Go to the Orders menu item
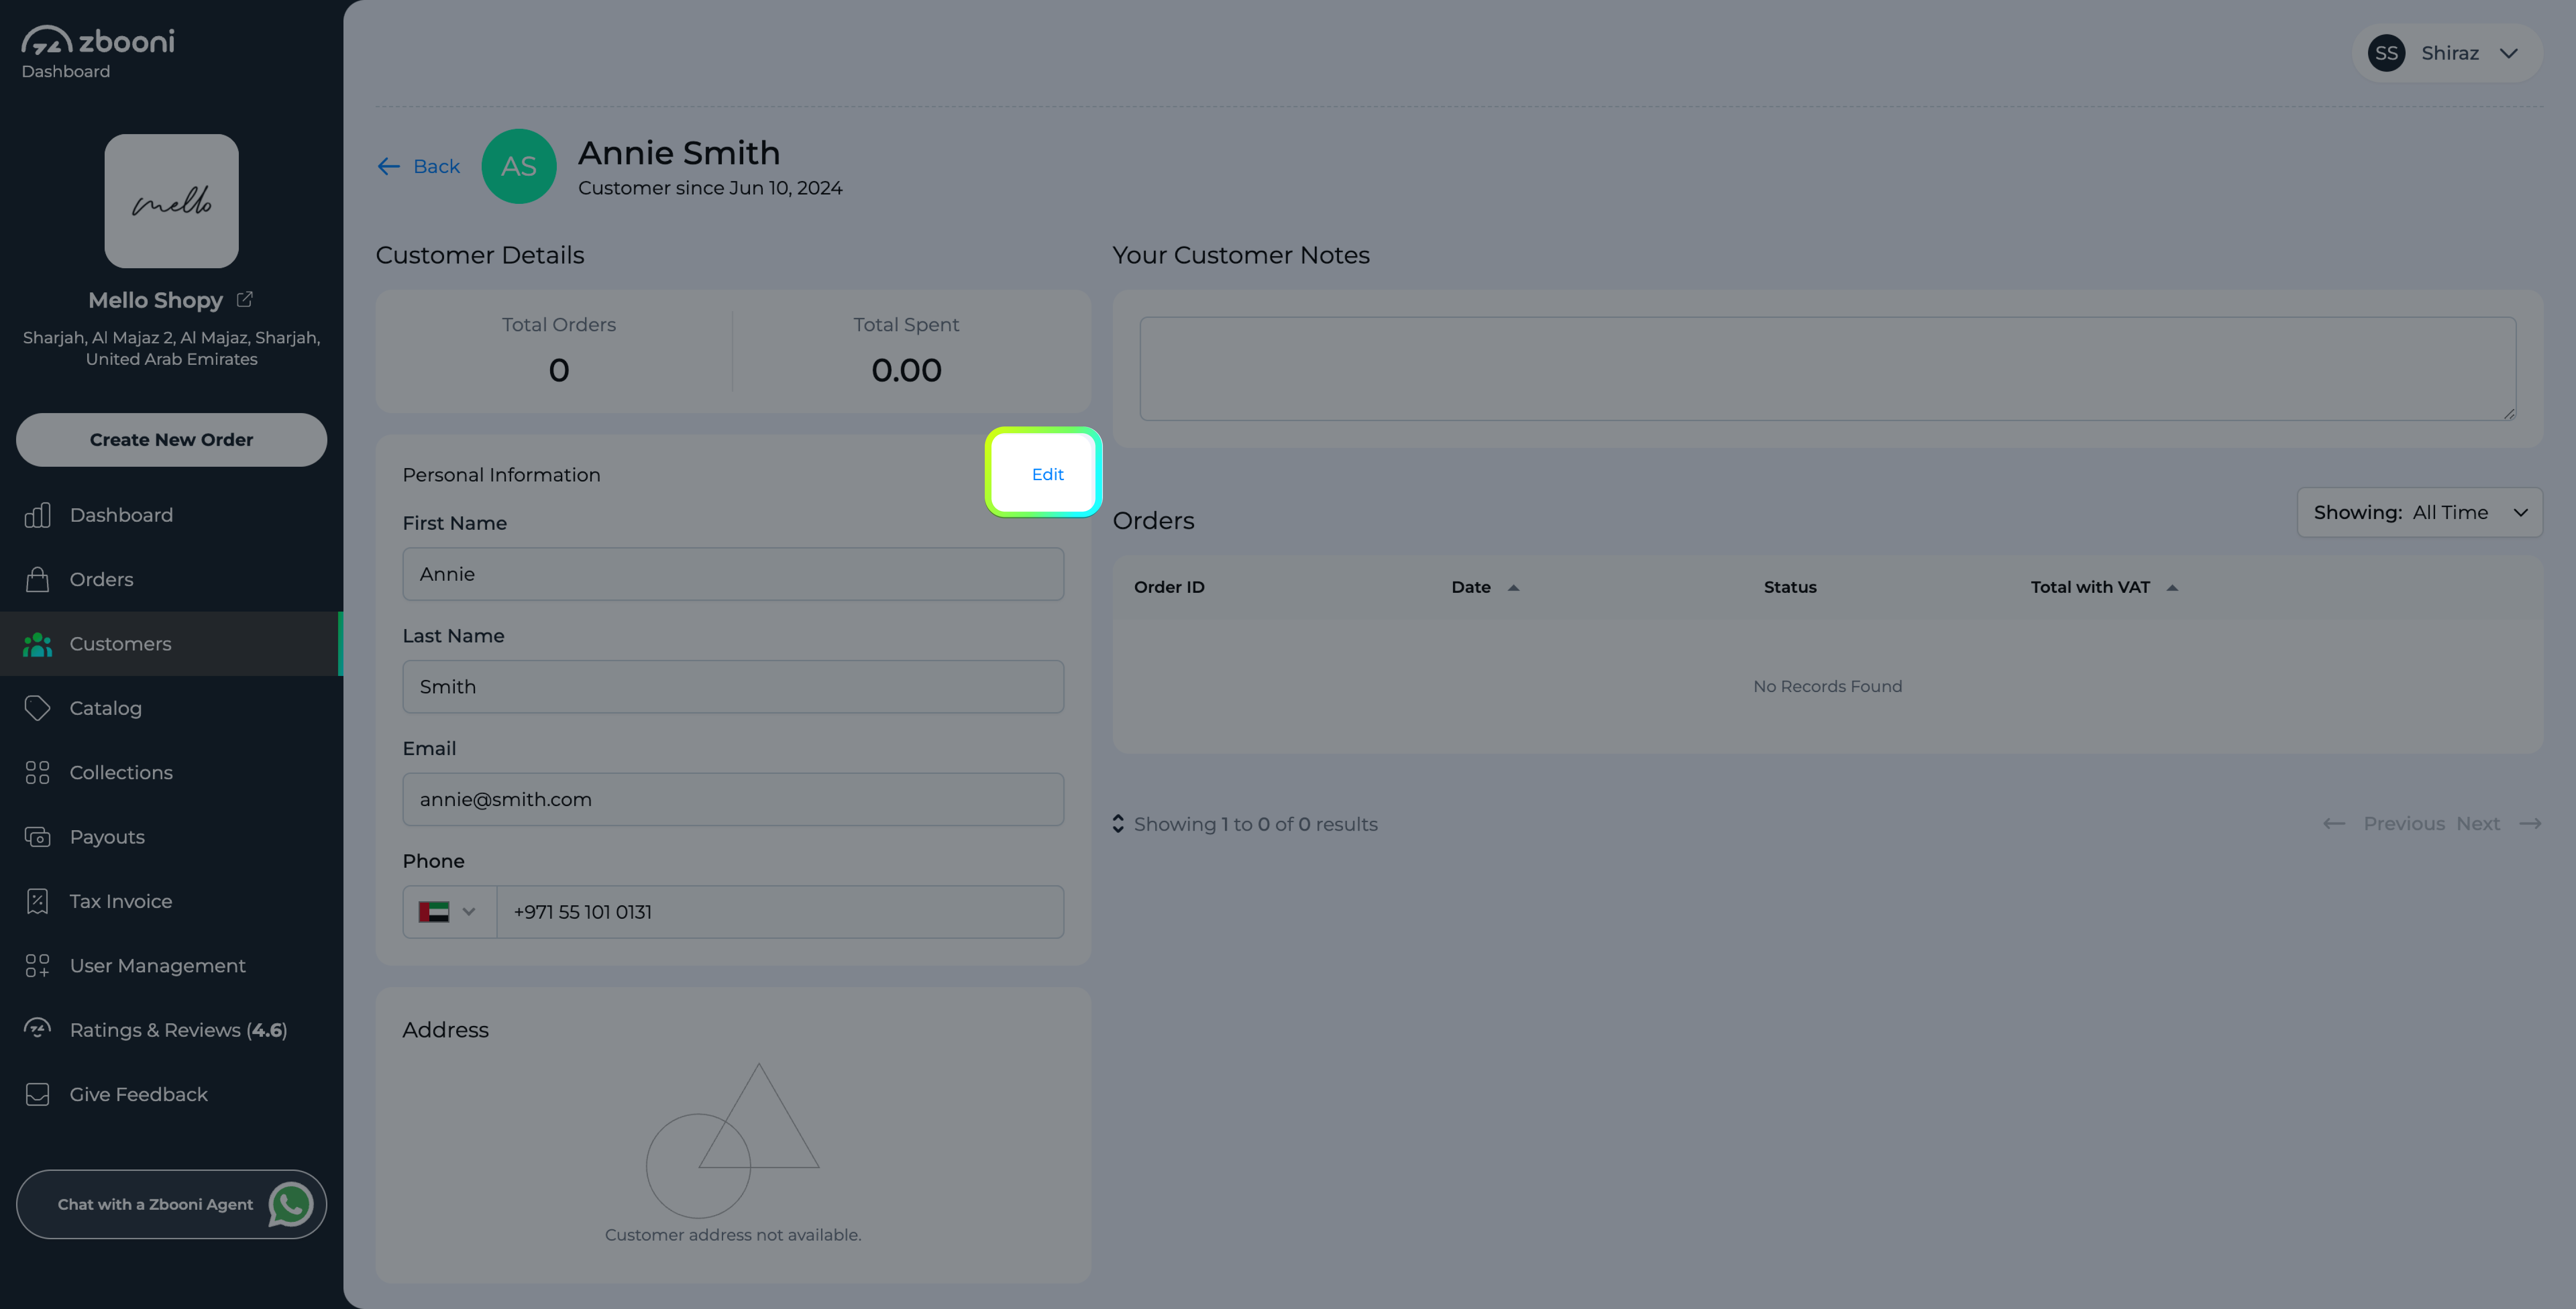2576x1309 pixels. pyautogui.click(x=101, y=579)
